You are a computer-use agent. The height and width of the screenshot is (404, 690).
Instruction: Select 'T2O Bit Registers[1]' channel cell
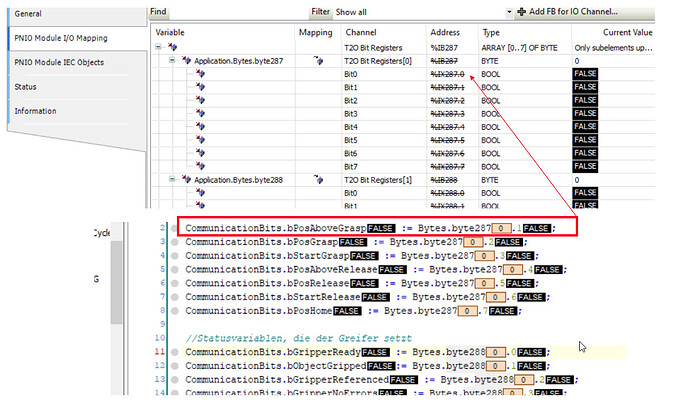(378, 180)
